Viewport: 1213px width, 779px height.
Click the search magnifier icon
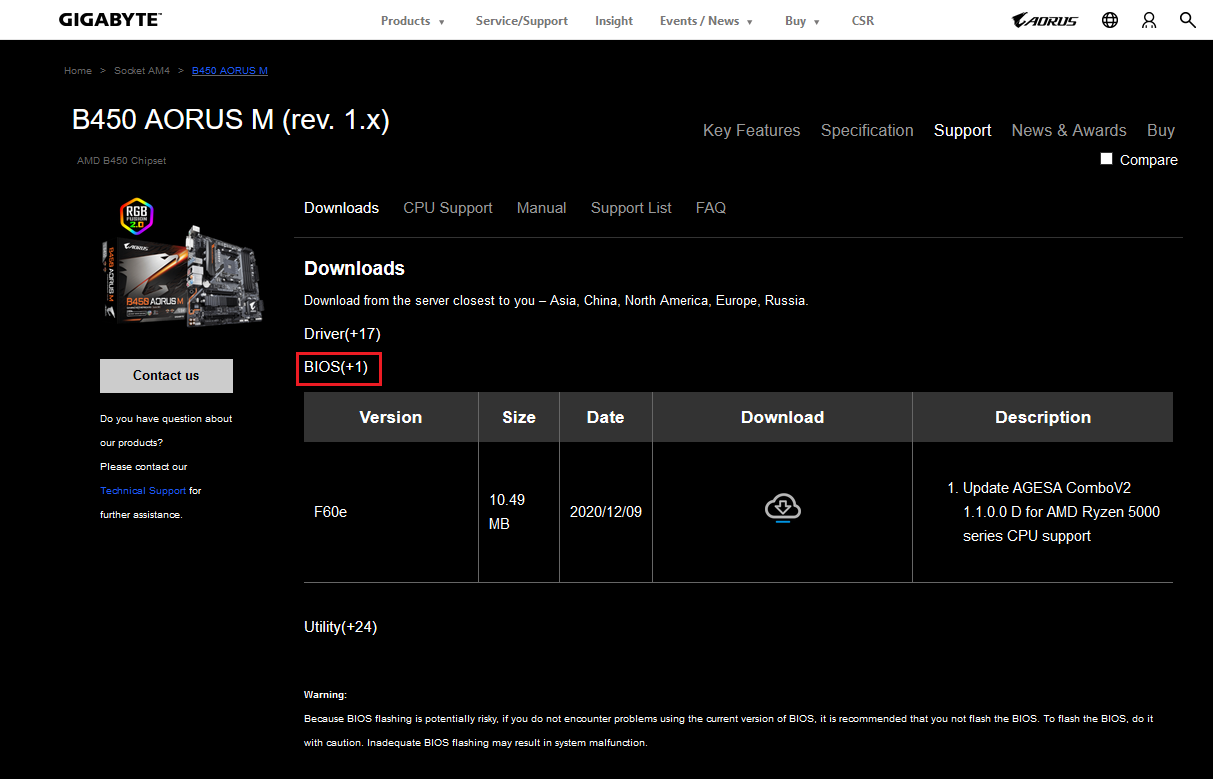point(1187,20)
